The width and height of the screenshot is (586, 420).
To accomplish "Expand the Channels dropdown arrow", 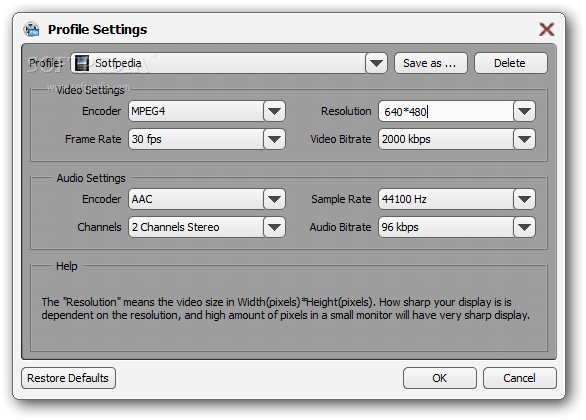I will 274,227.
